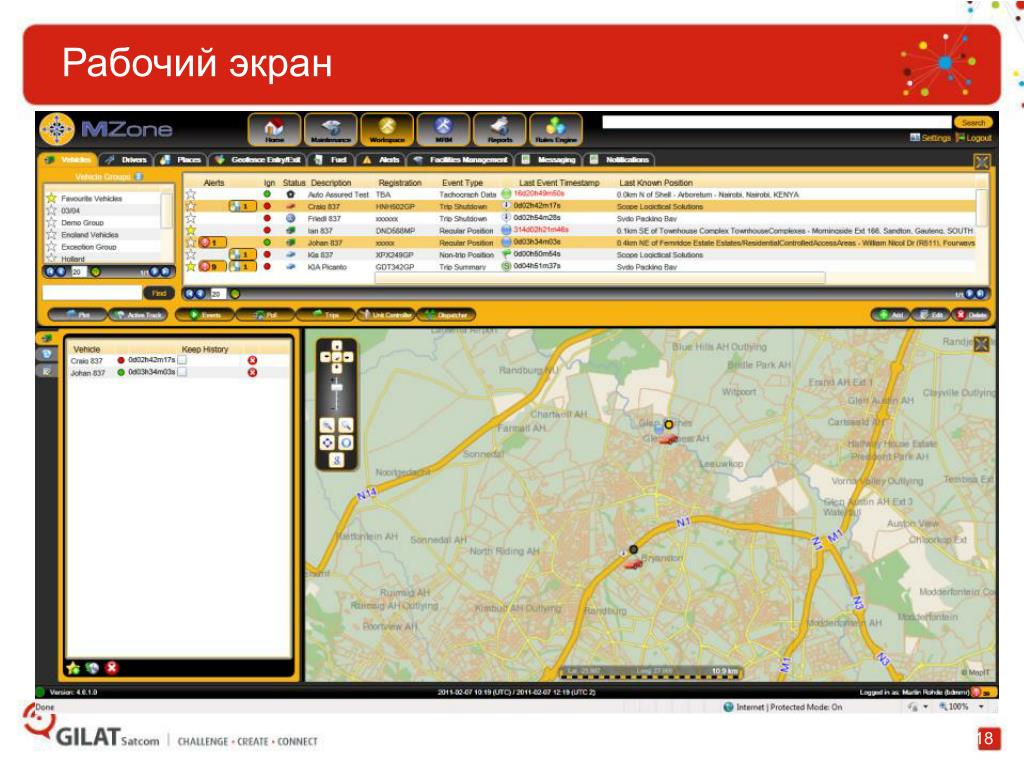Select the Demo Group vehicle group

point(82,223)
